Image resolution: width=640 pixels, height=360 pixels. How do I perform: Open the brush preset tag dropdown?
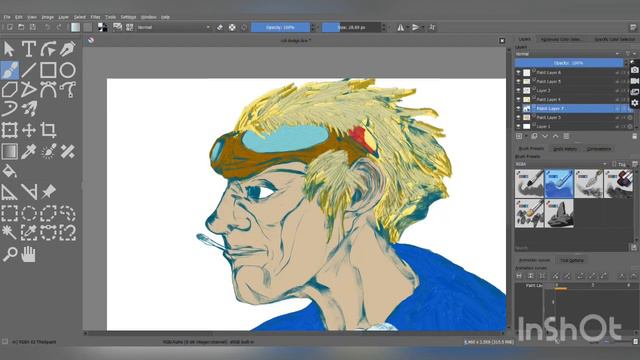(x=560, y=164)
